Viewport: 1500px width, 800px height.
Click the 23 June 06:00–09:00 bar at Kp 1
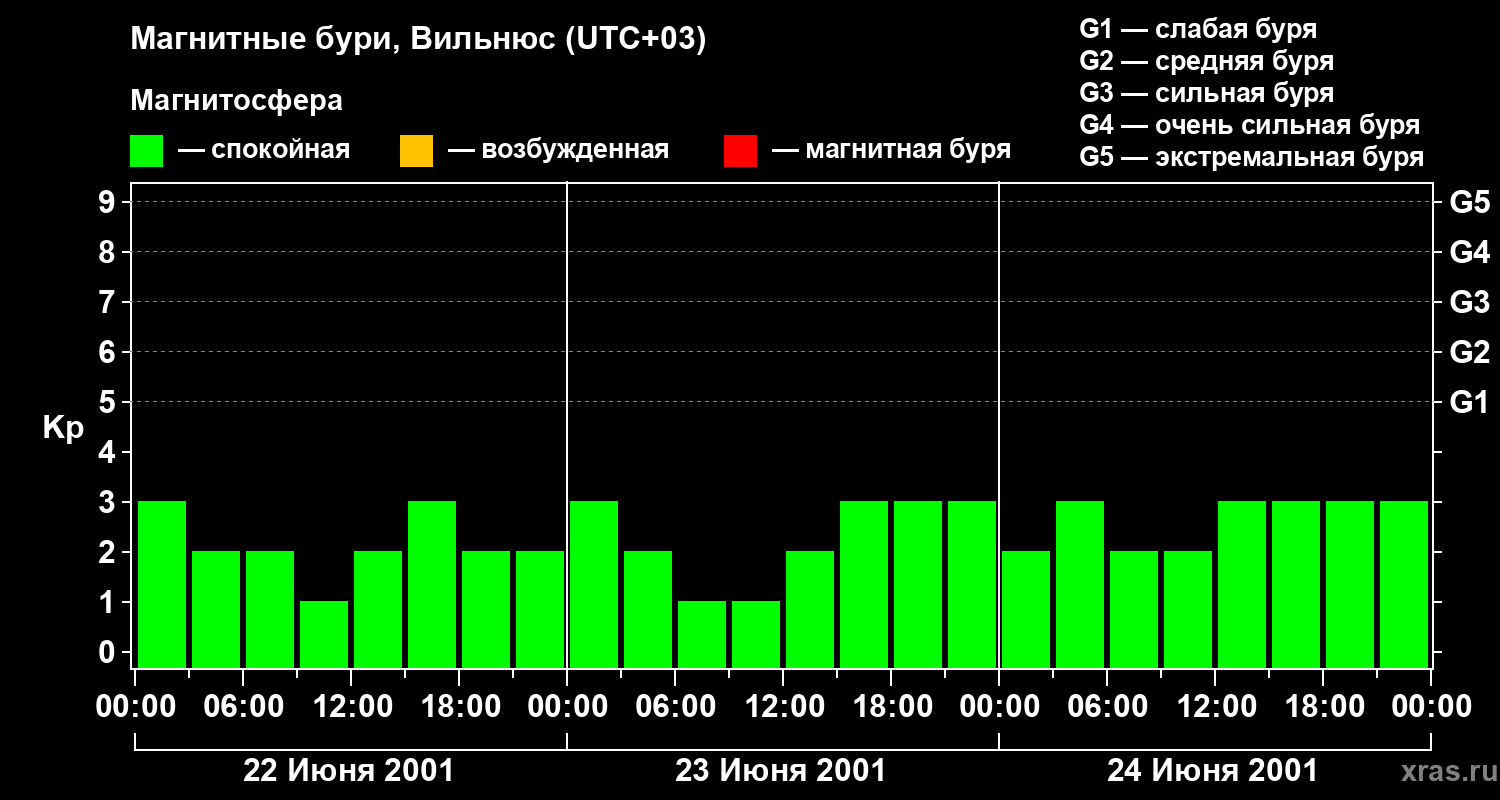702,634
